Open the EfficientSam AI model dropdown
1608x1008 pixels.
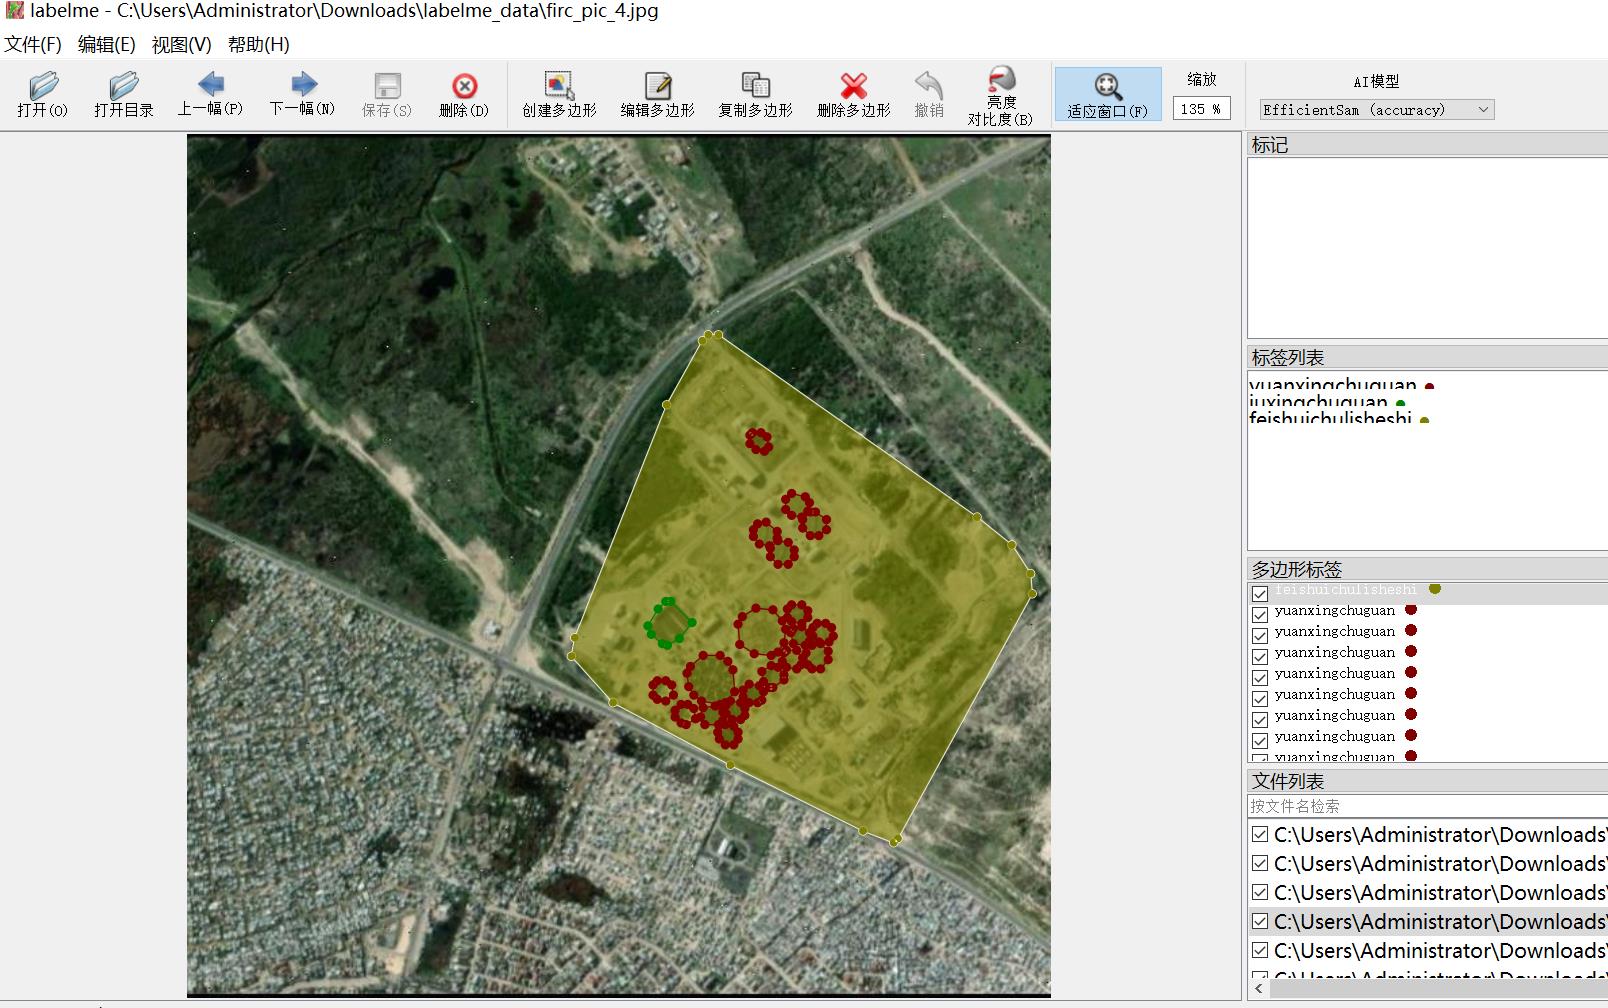pos(1376,110)
